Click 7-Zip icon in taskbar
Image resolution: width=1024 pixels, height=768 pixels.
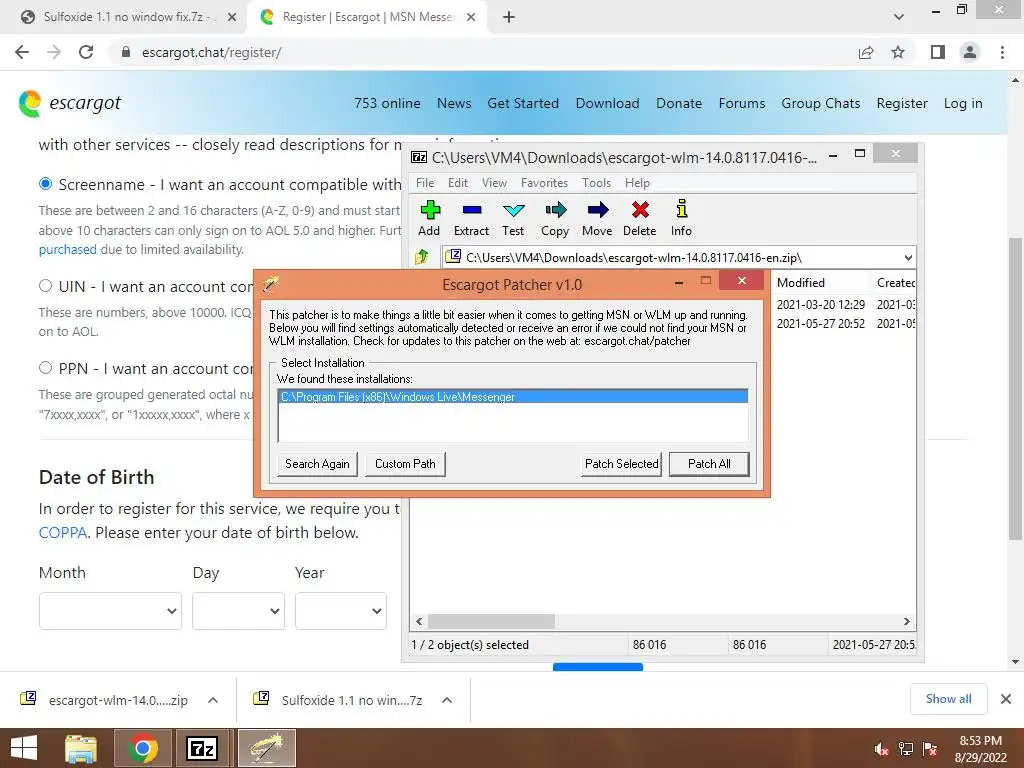(x=201, y=748)
